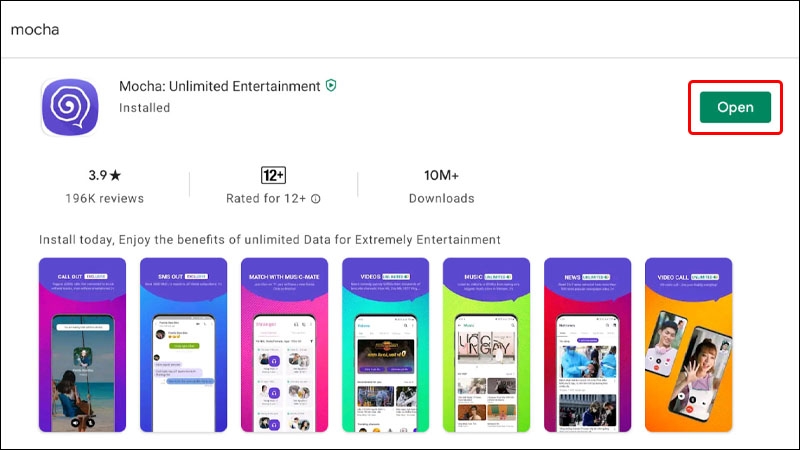The image size is (800, 450).
Task: Tap the Installed status text
Action: click(x=144, y=108)
